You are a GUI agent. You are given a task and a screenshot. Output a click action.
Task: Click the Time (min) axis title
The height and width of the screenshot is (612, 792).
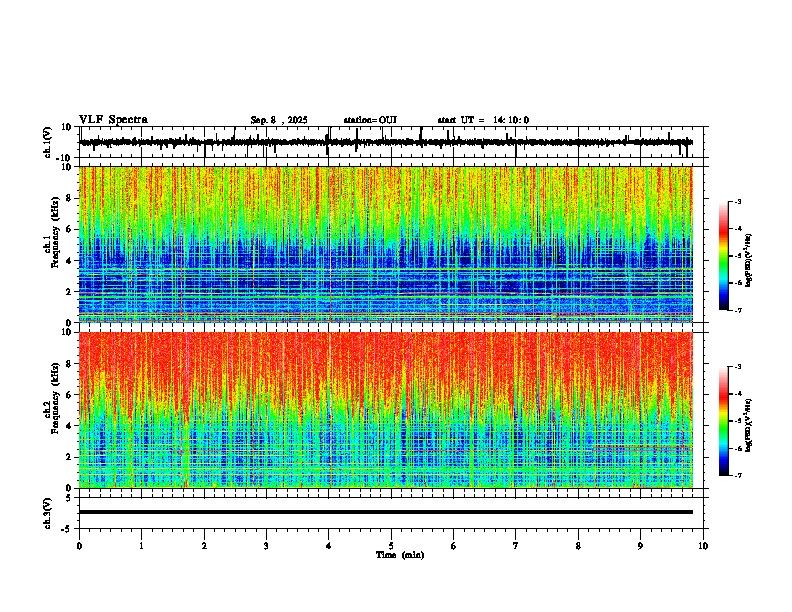click(x=400, y=555)
